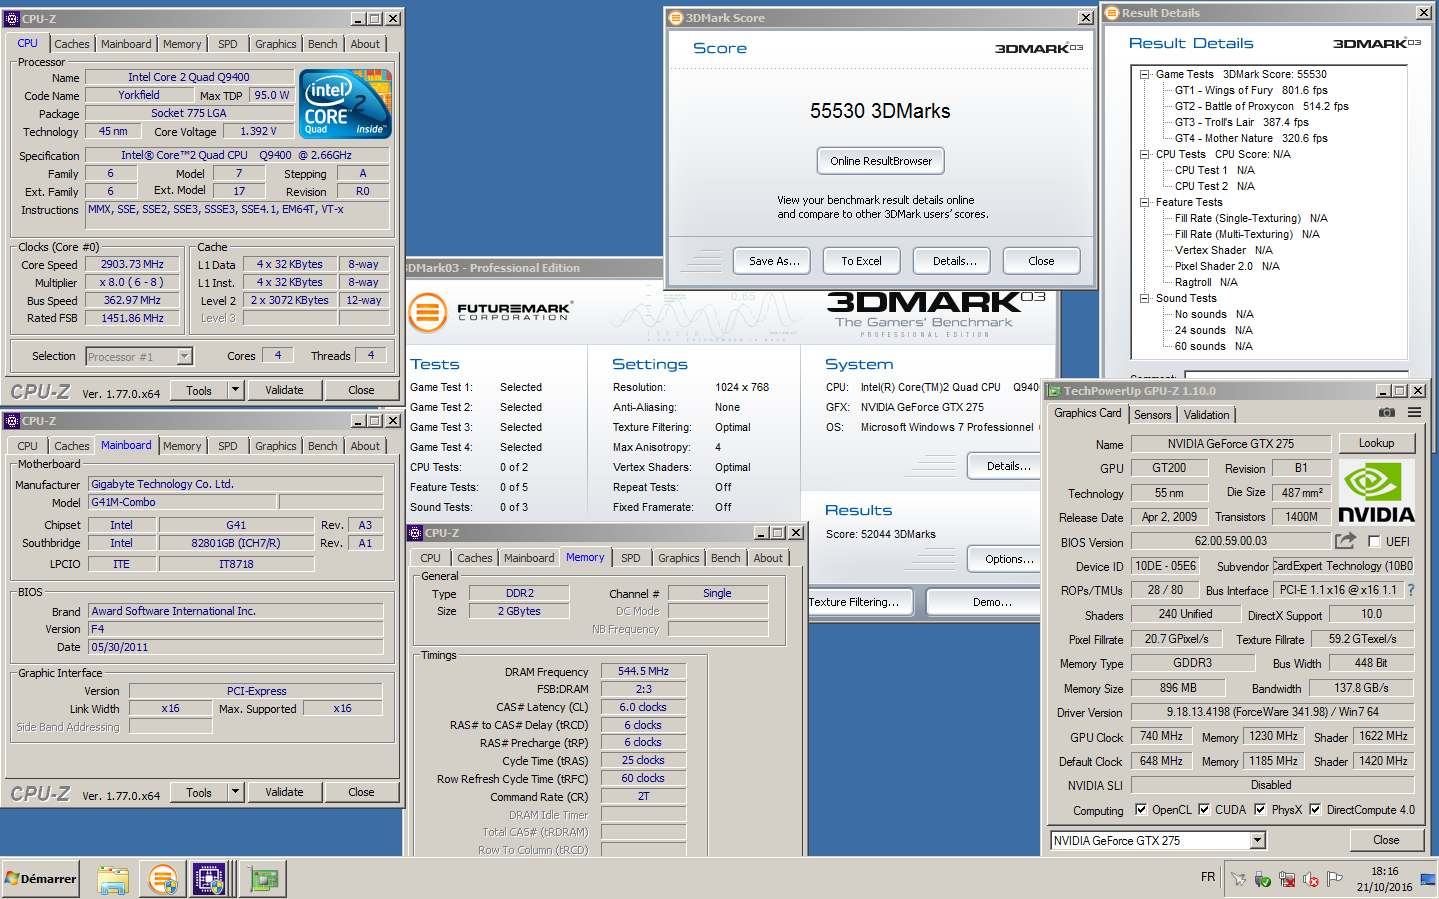Click the muted volume tray icon
This screenshot has width=1439, height=899.
1310,879
